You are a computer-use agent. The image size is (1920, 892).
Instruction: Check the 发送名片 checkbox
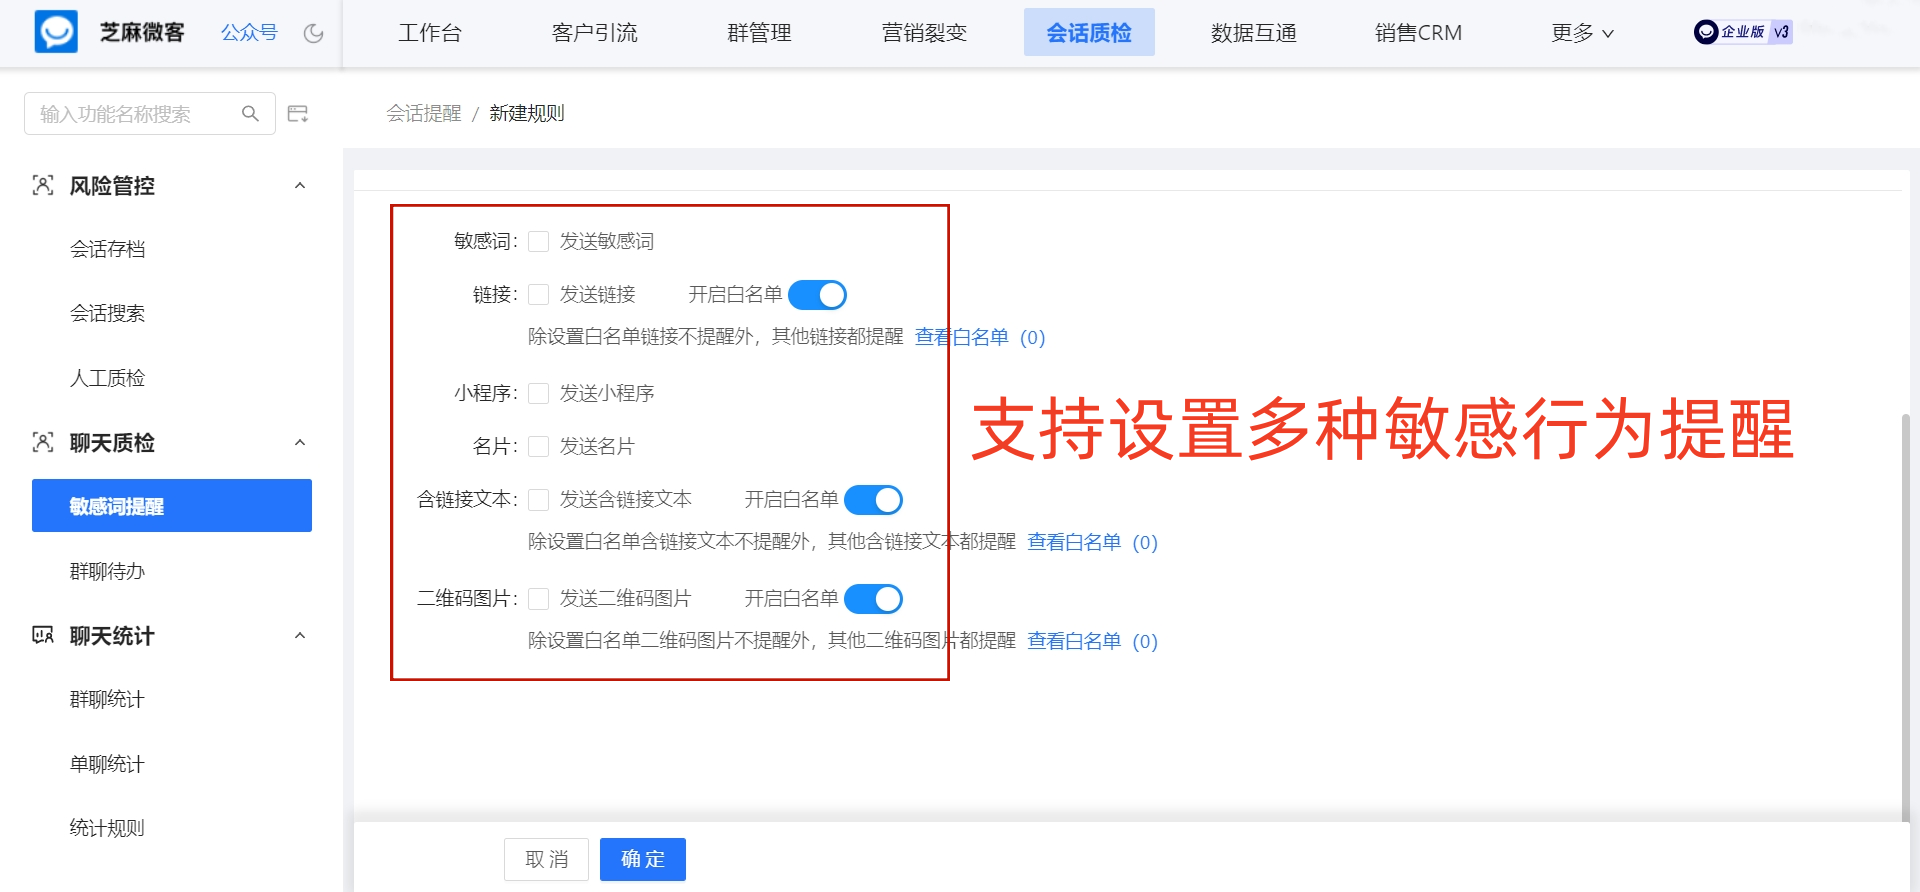(x=538, y=446)
